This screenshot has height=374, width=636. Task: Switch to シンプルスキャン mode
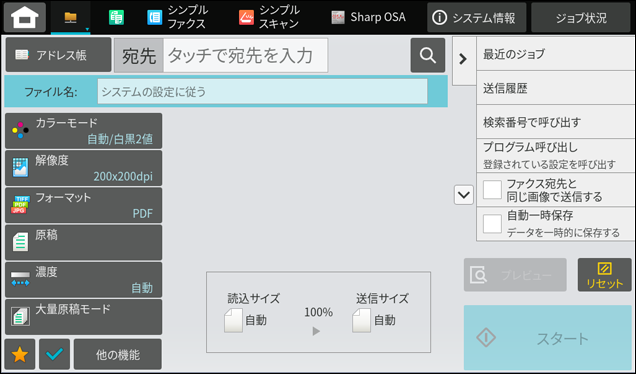[269, 17]
